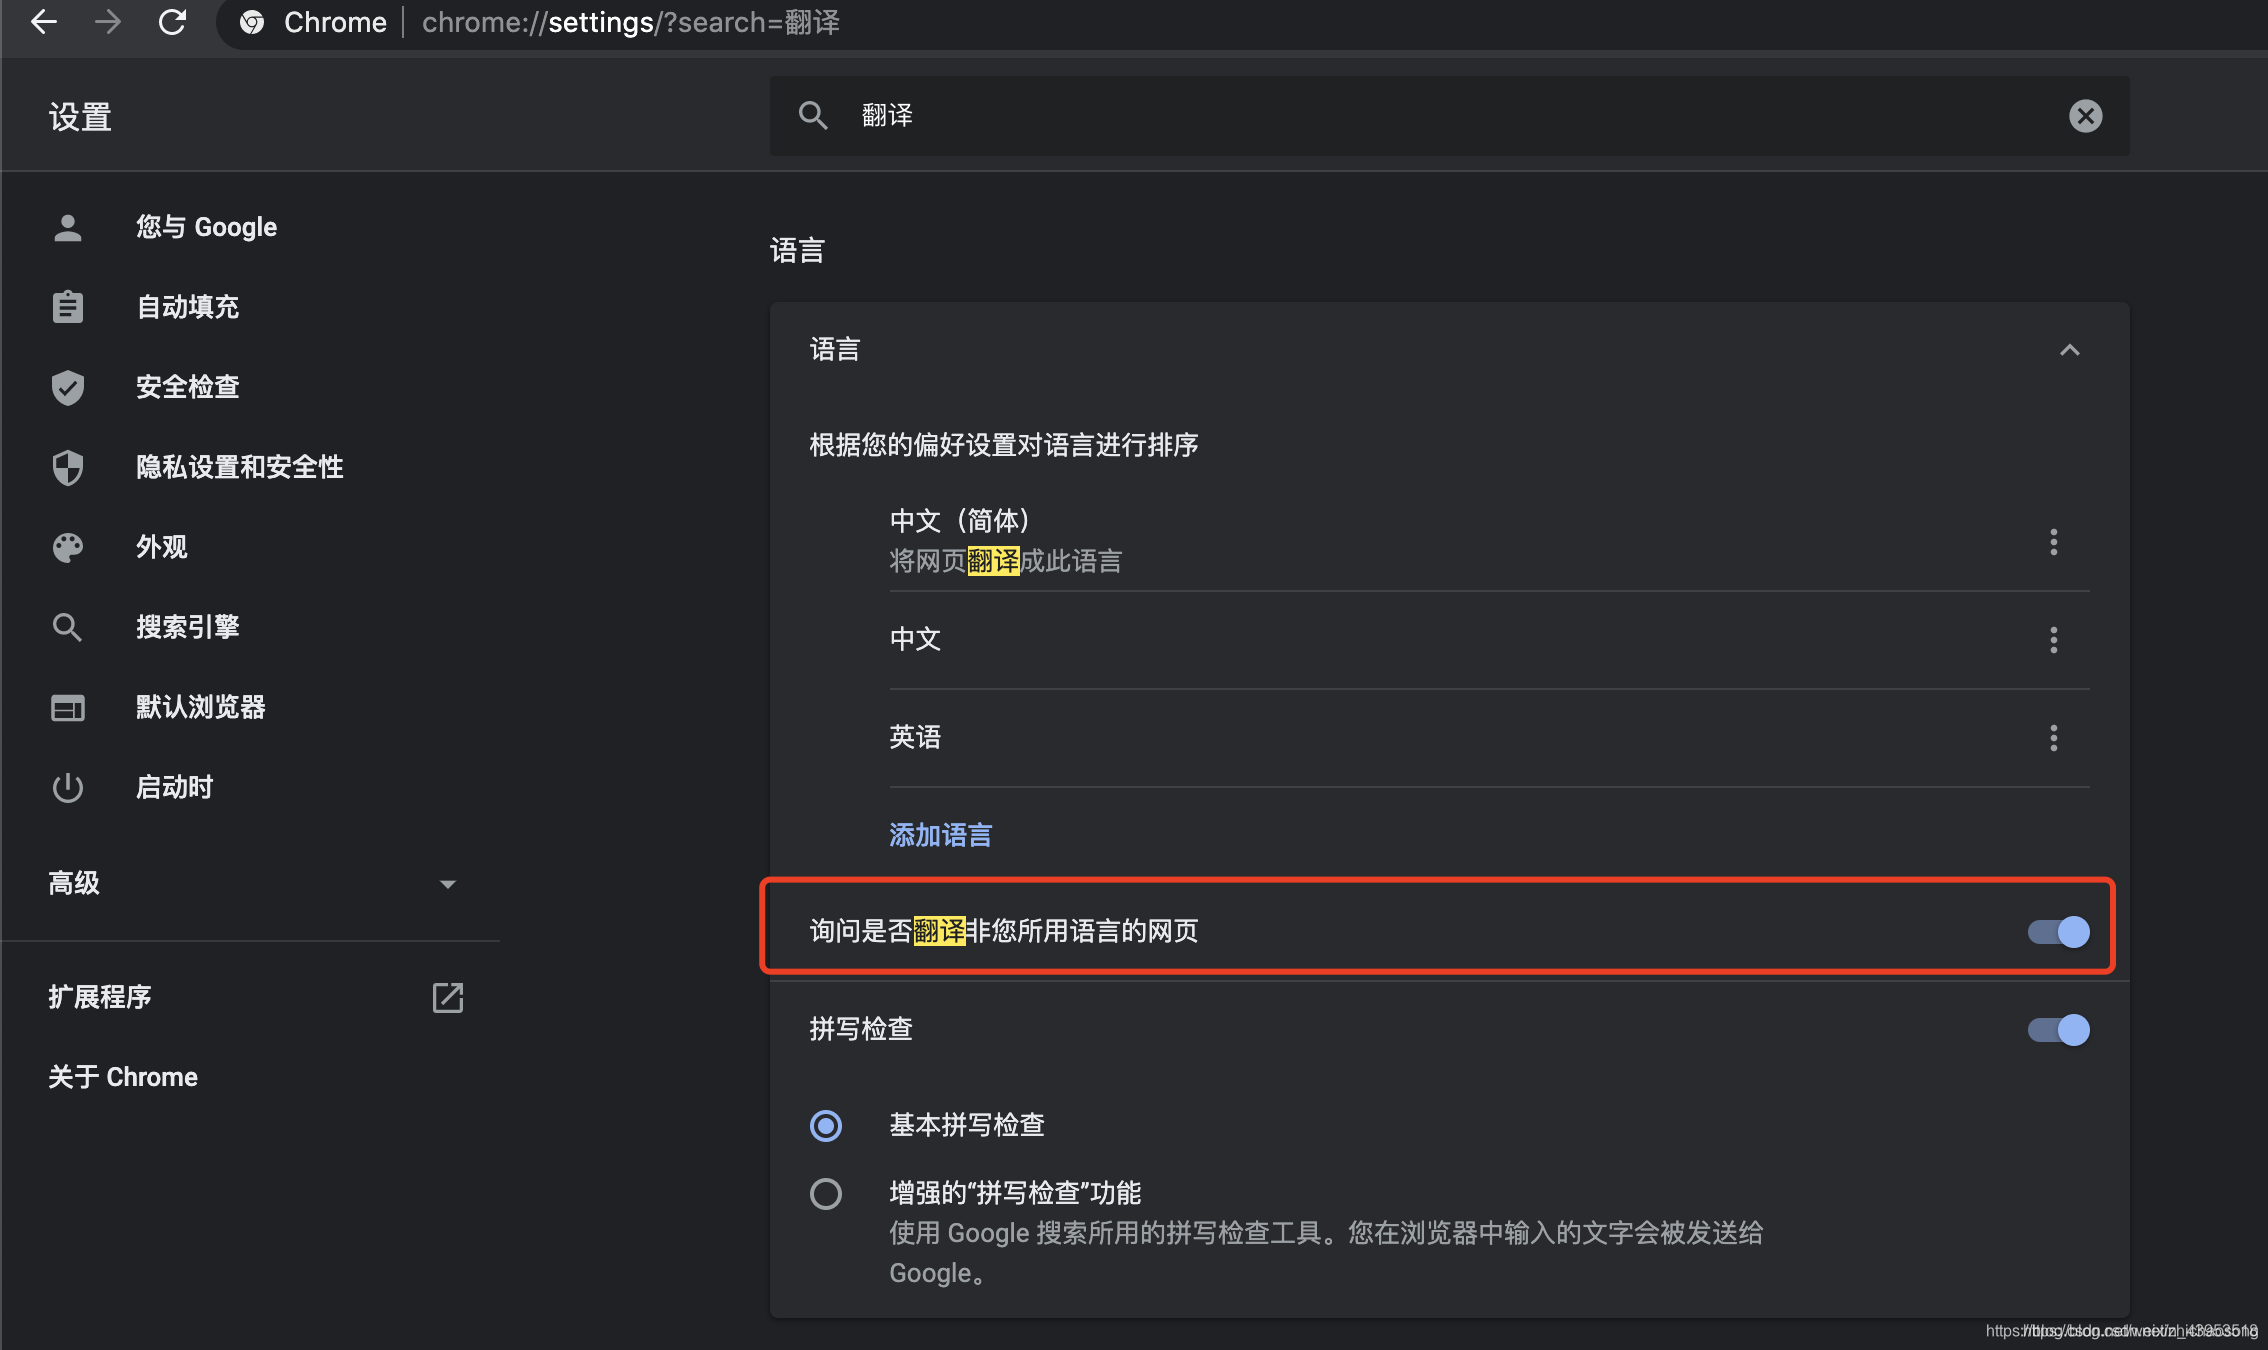This screenshot has width=2268, height=1350.
Task: Select the basic spell check radio button
Action: 826,1126
